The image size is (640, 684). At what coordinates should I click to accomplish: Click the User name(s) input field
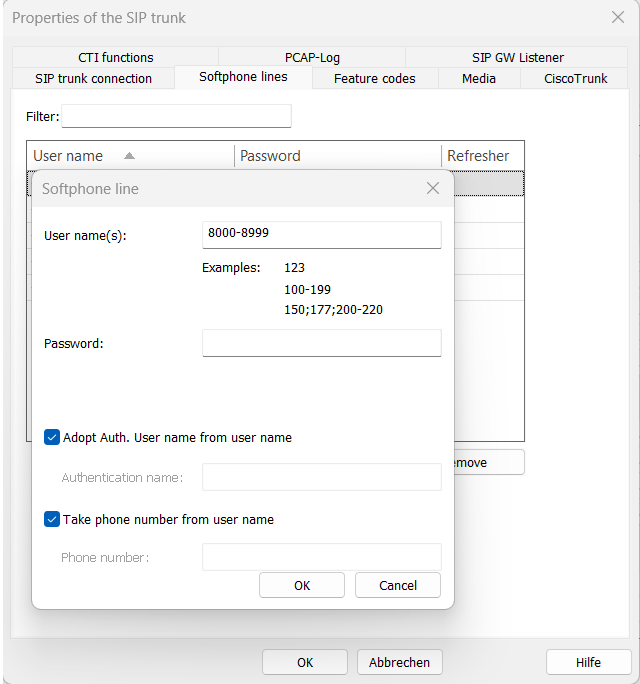[x=321, y=234]
